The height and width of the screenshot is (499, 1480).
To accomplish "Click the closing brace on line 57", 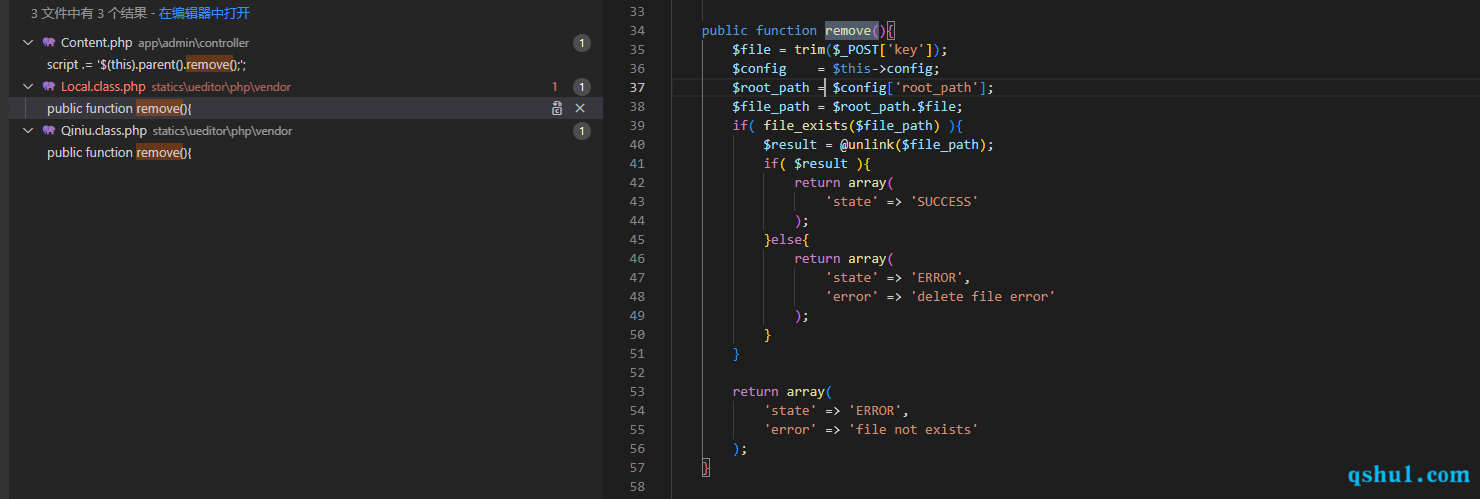I will click(706, 468).
